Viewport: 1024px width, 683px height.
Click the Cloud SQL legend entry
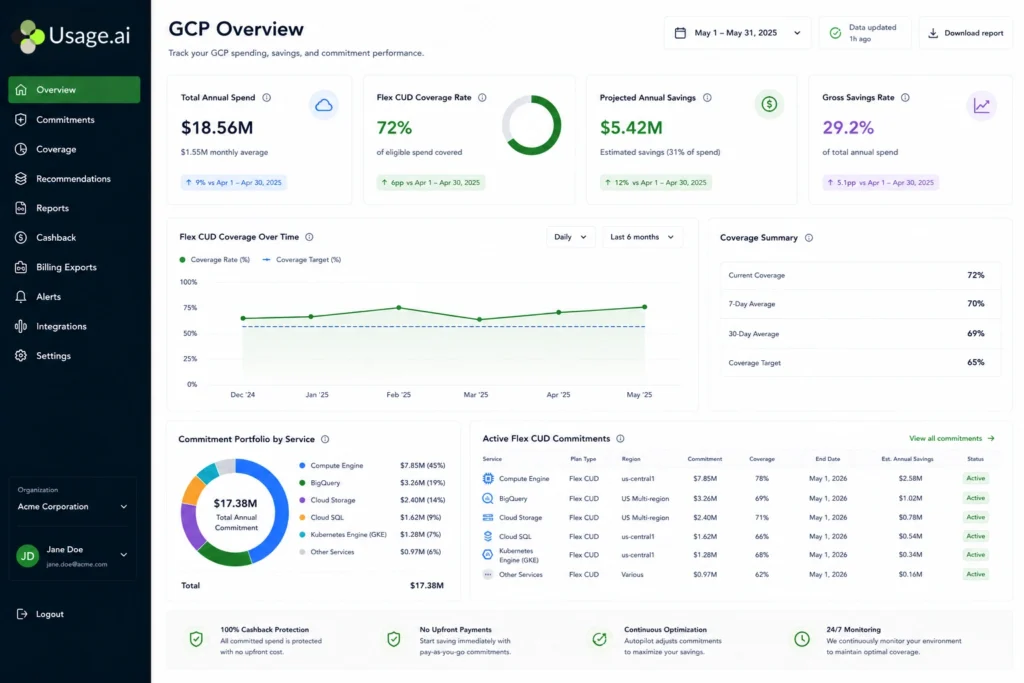[x=372, y=517]
